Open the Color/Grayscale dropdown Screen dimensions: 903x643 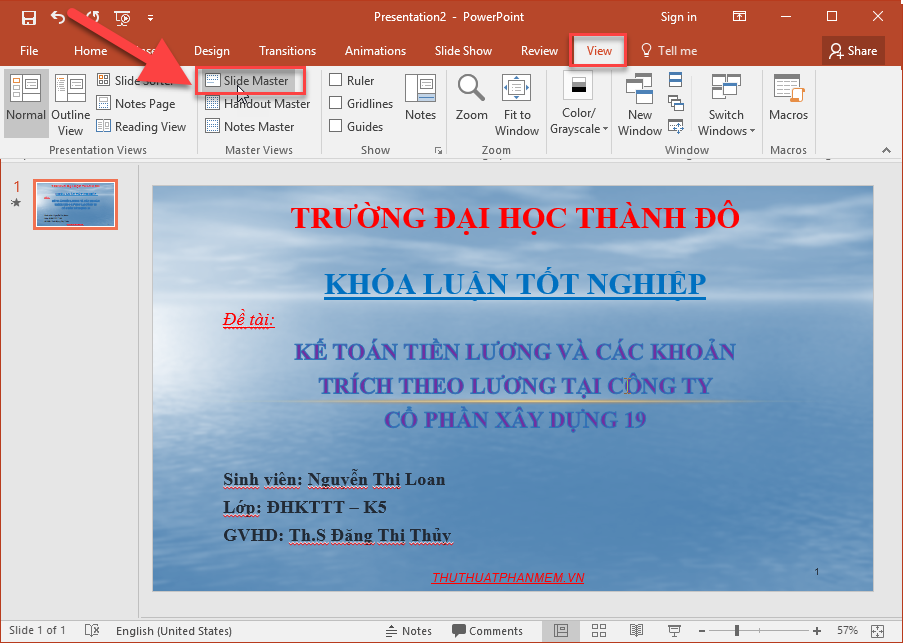click(579, 104)
